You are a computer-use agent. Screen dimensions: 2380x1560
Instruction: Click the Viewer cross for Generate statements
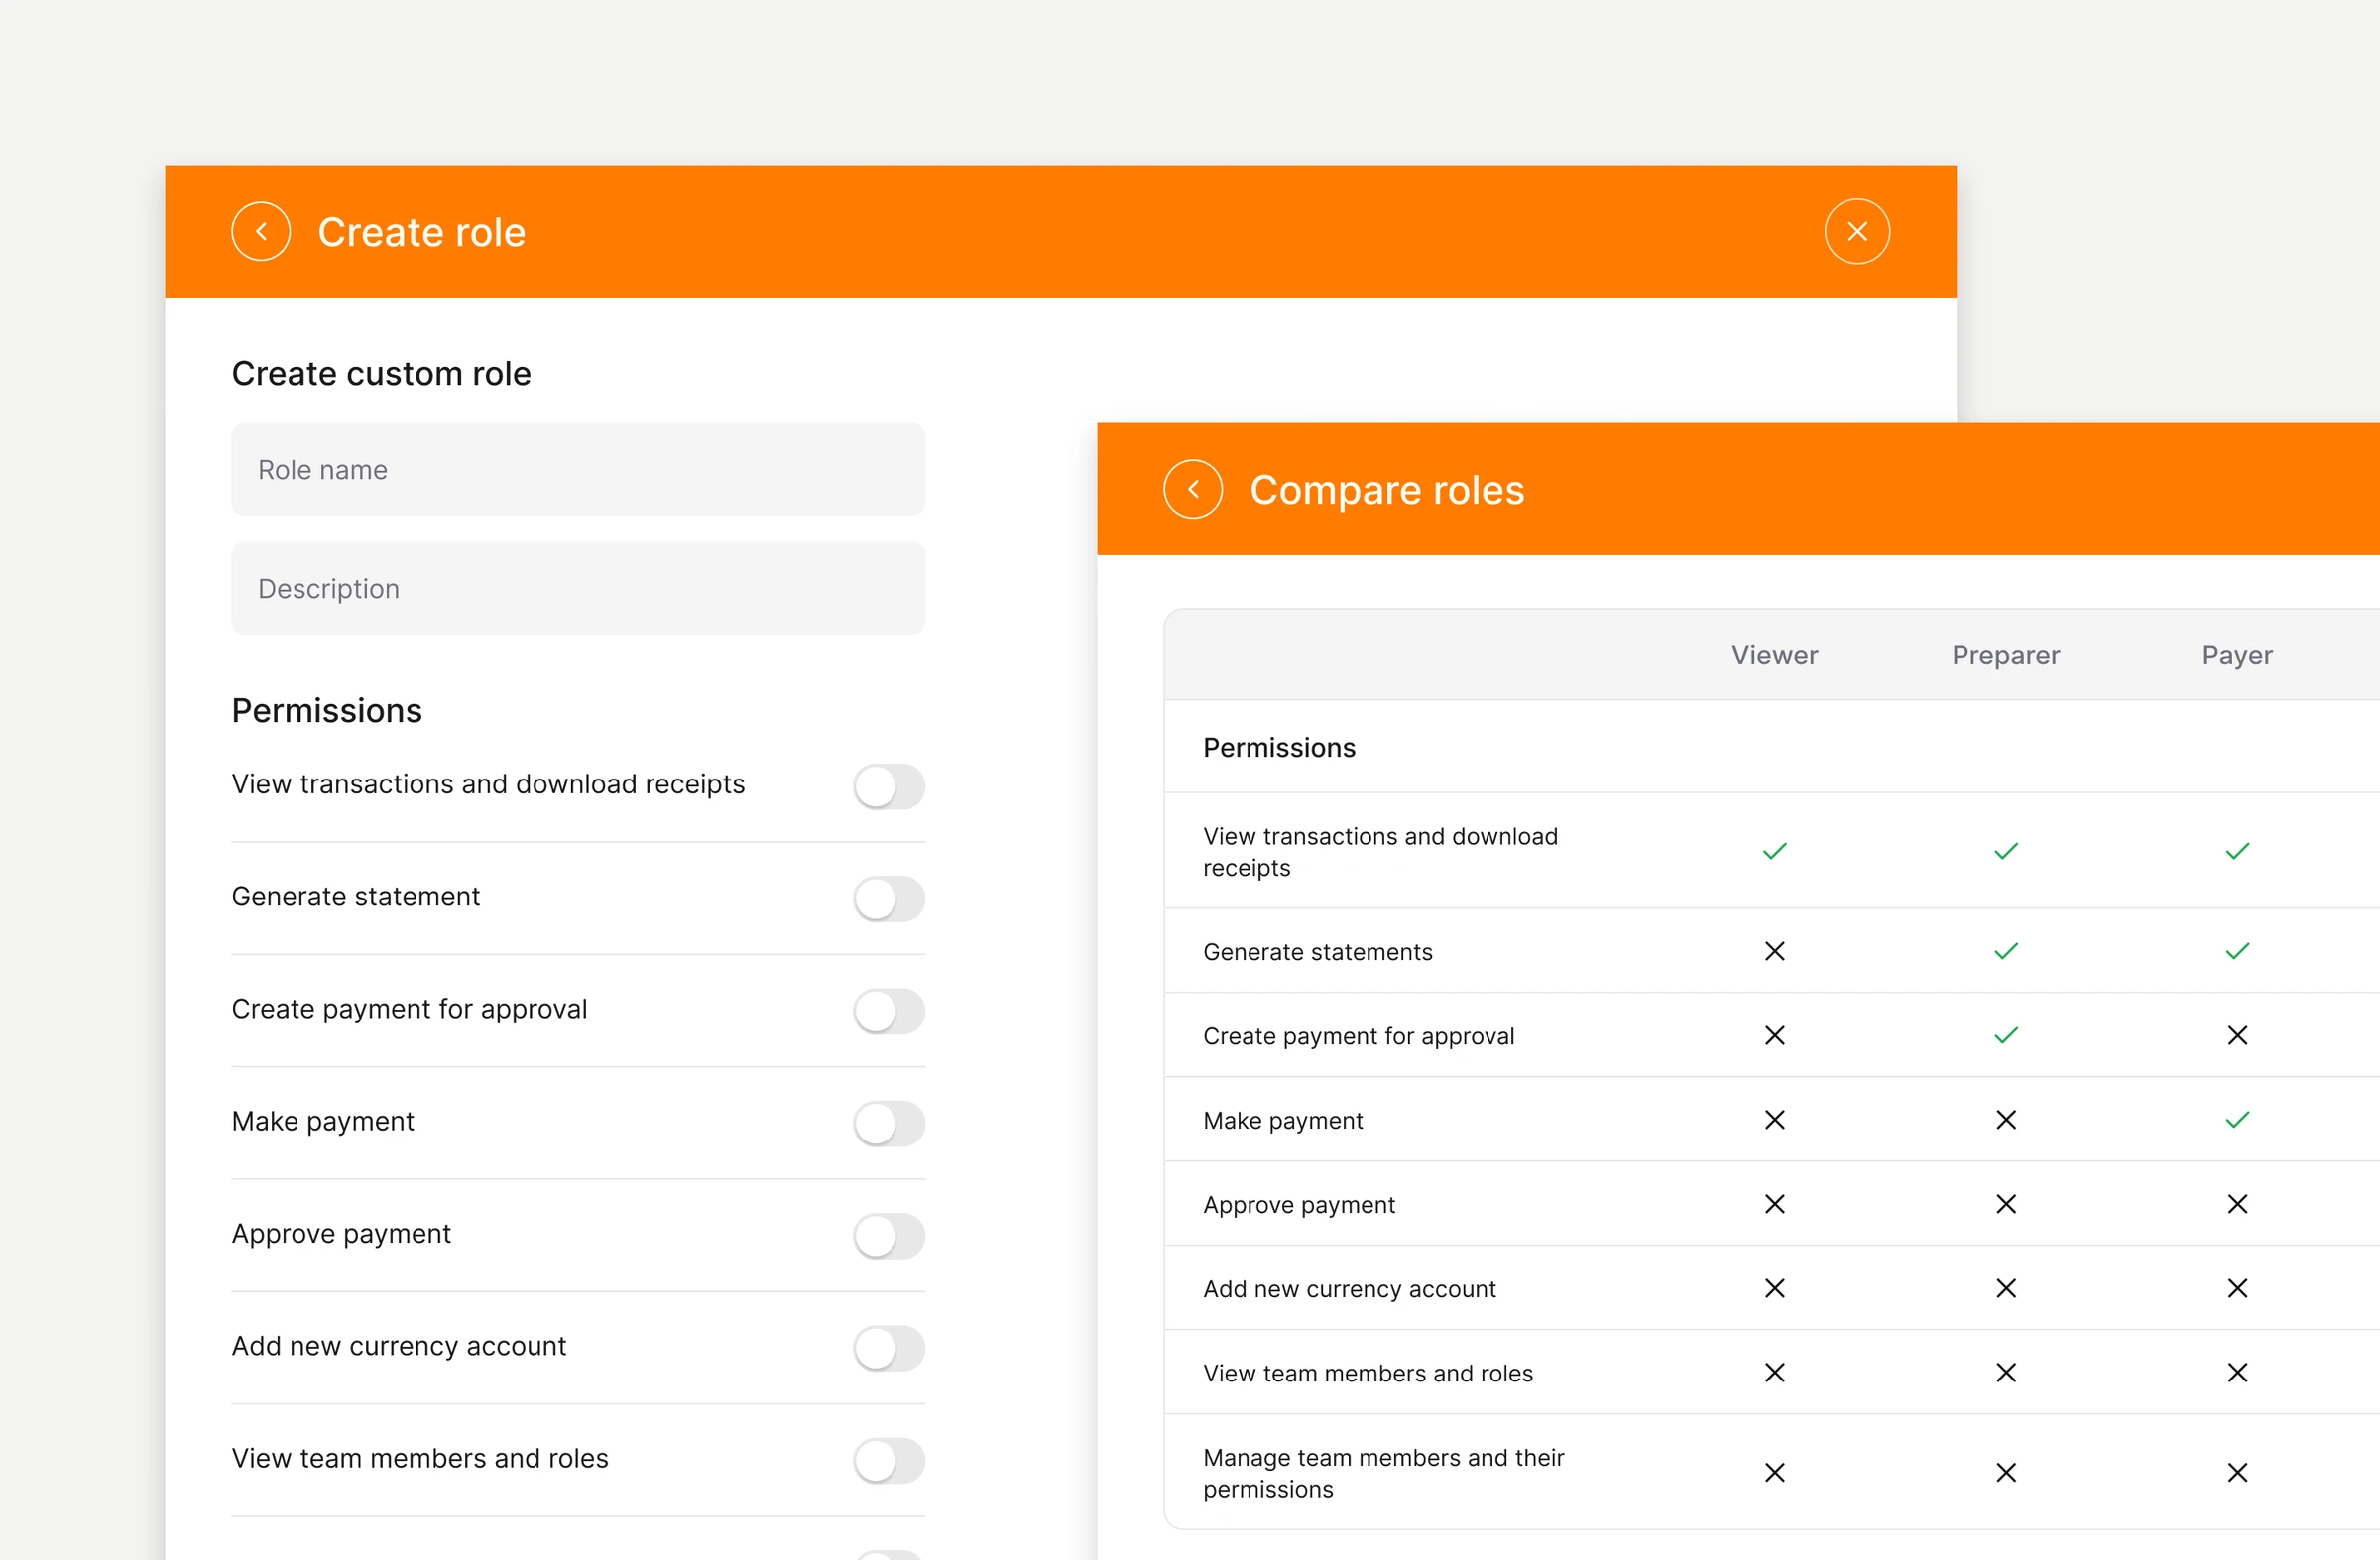point(1774,951)
